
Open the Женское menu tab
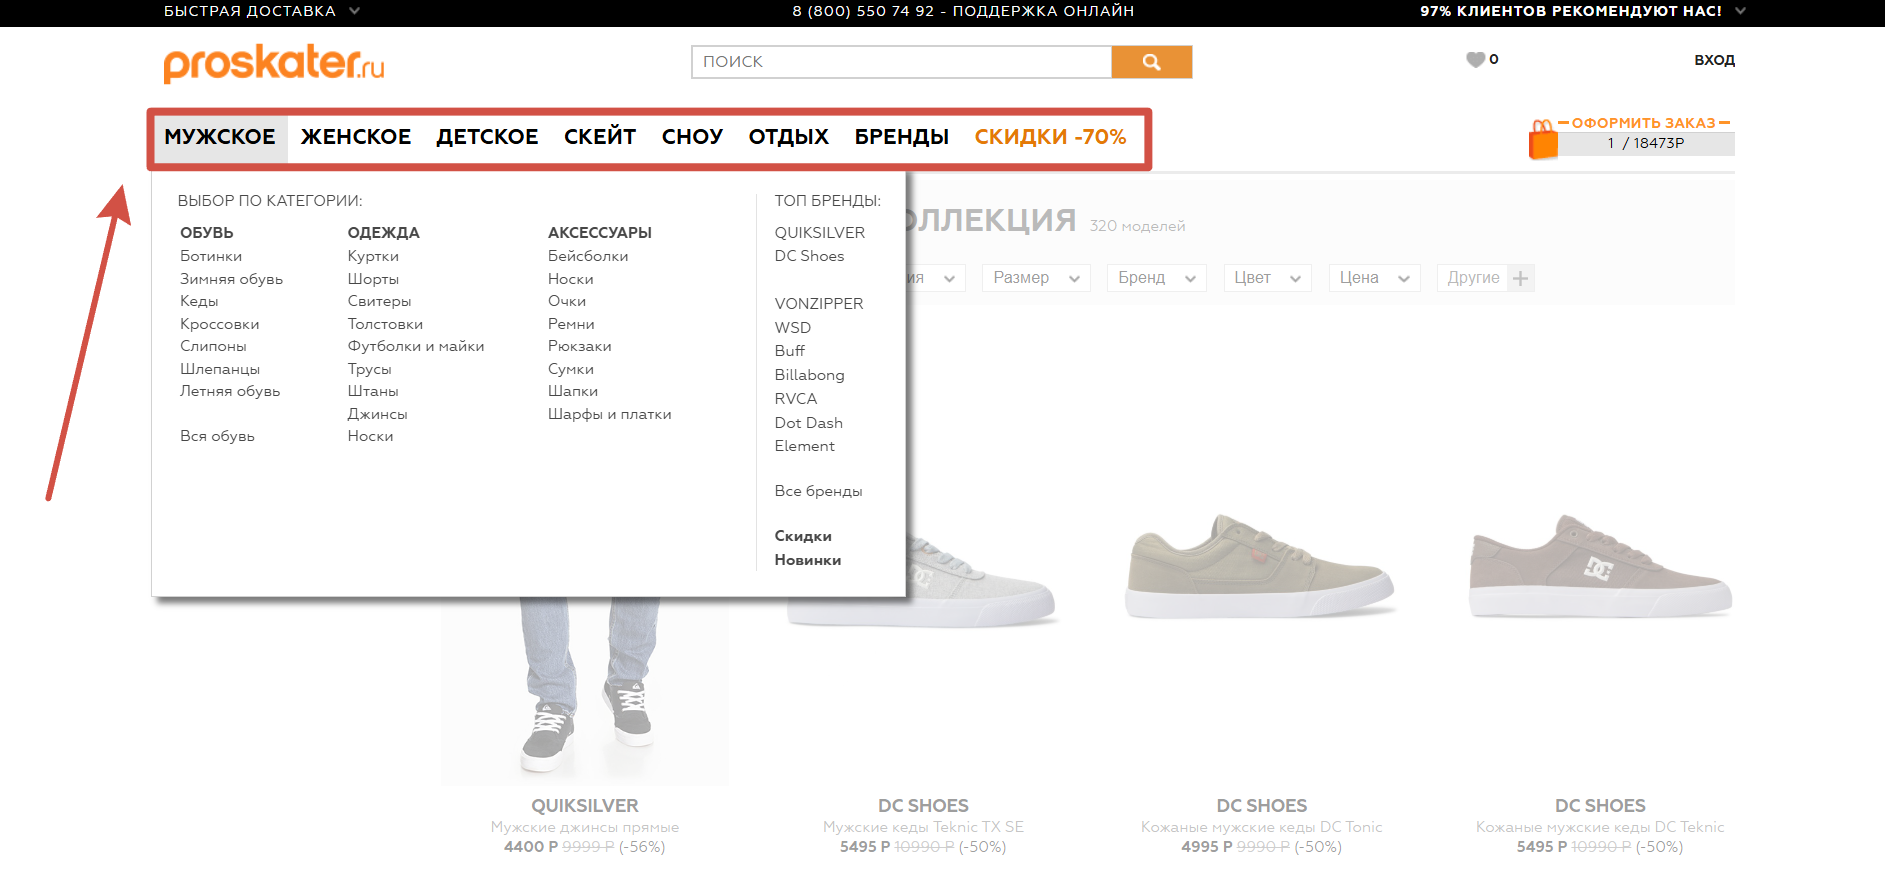click(x=356, y=137)
